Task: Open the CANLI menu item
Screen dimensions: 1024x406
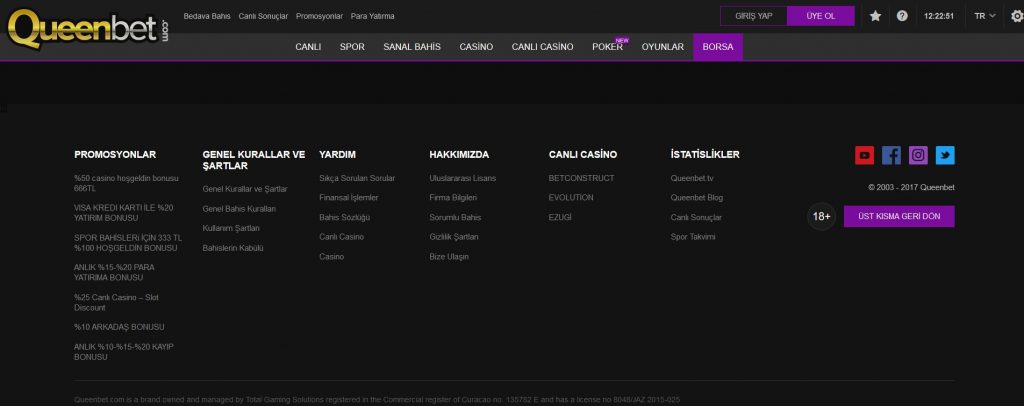Action: point(308,47)
